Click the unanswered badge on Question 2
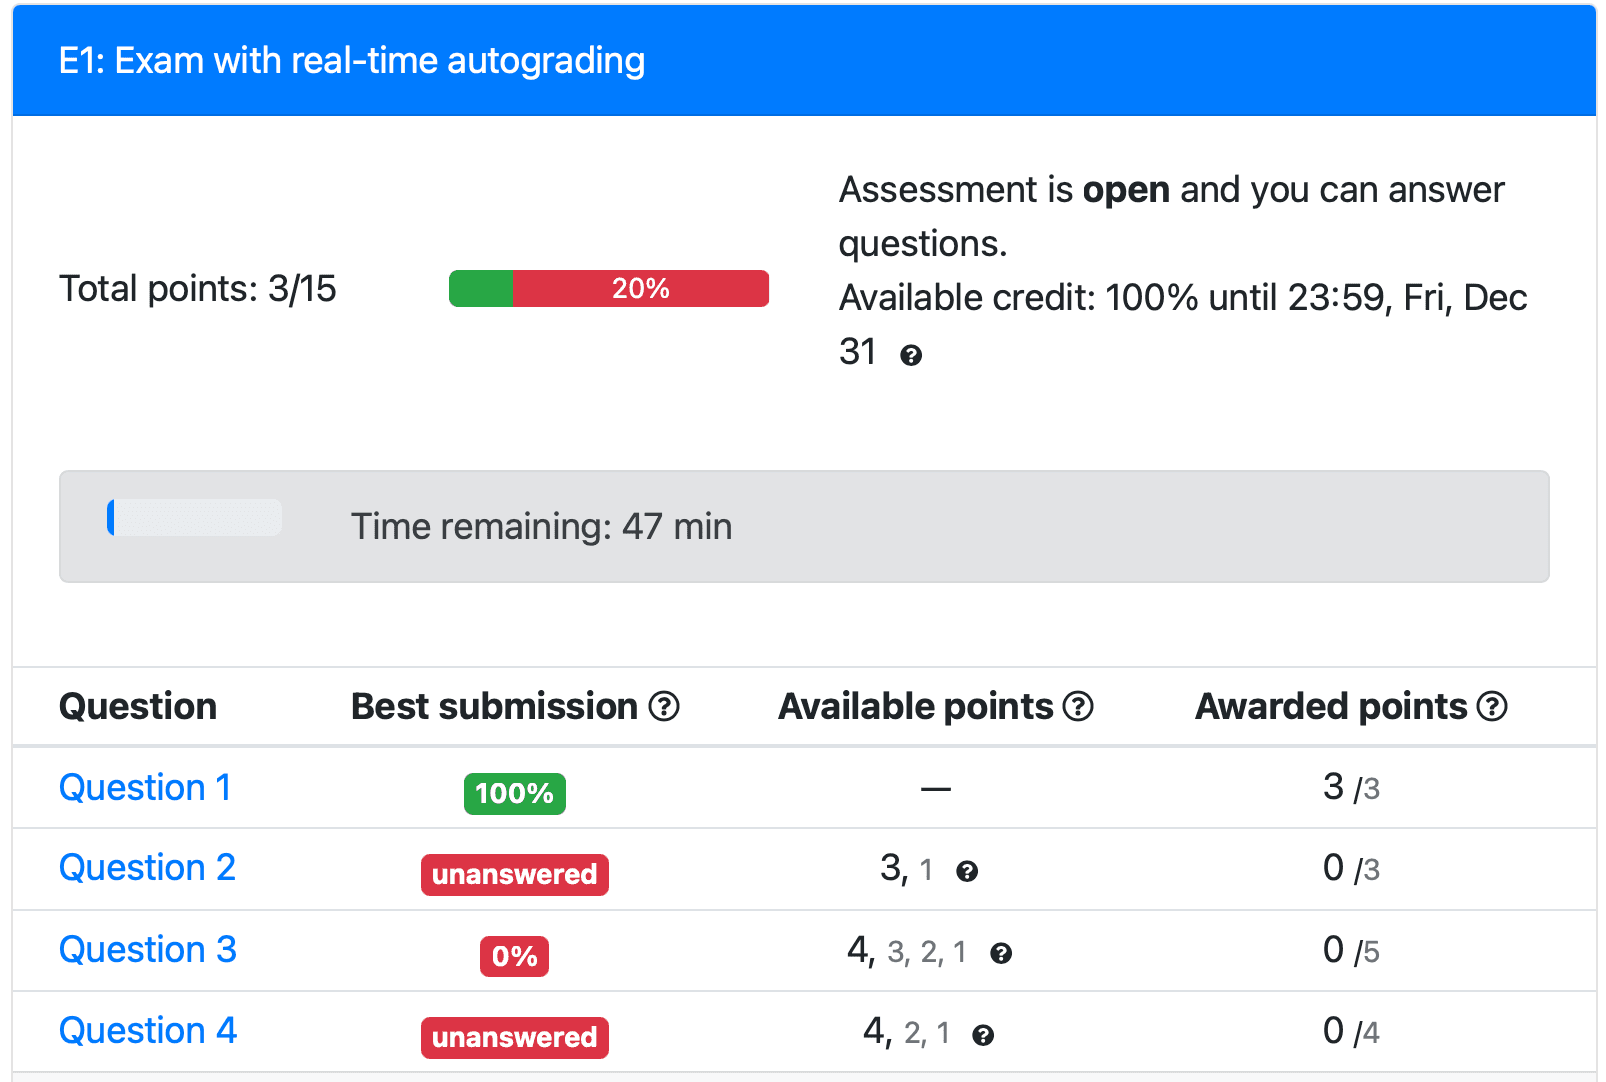 pyautogui.click(x=514, y=874)
